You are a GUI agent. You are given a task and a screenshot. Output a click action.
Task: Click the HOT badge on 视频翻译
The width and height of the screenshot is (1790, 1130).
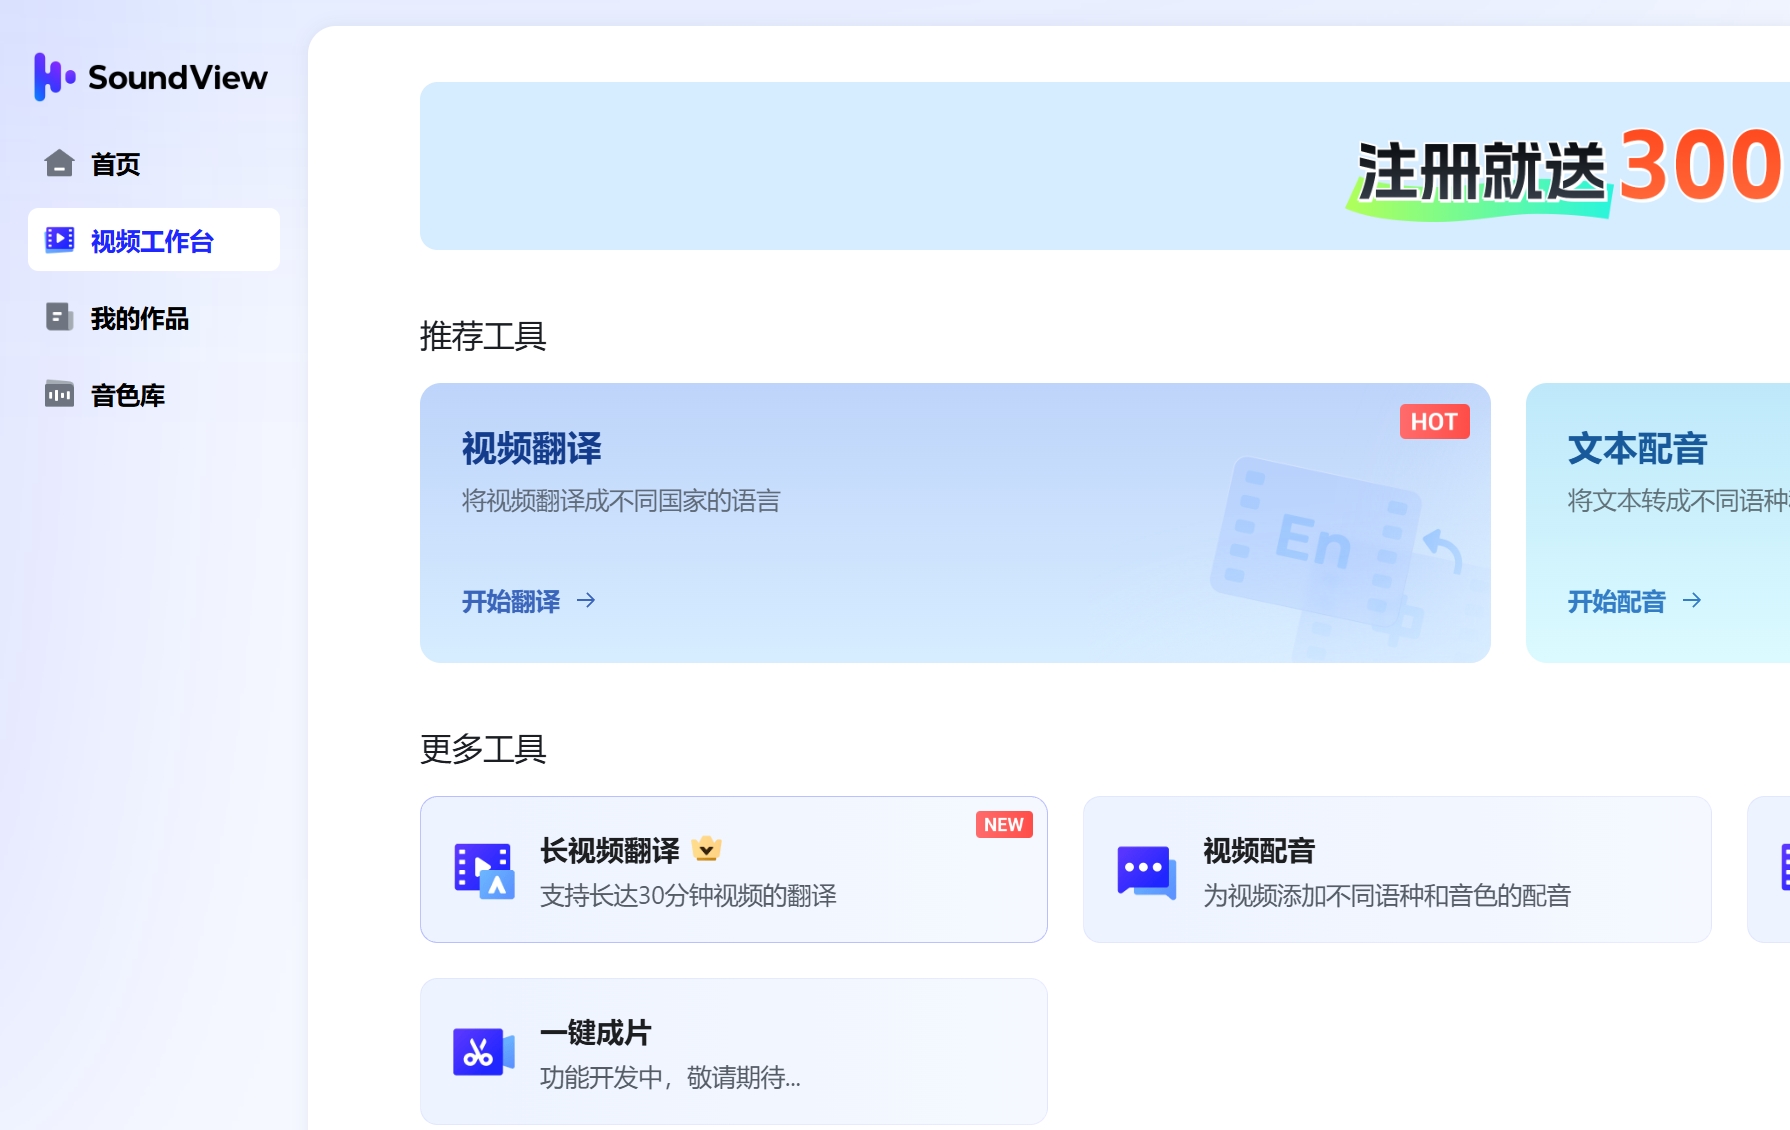click(x=1433, y=422)
